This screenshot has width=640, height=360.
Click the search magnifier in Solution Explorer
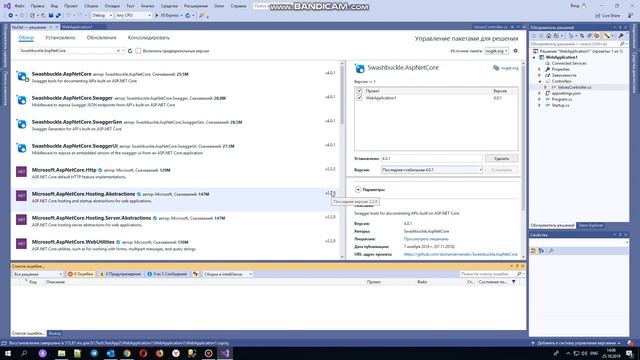coord(622,44)
